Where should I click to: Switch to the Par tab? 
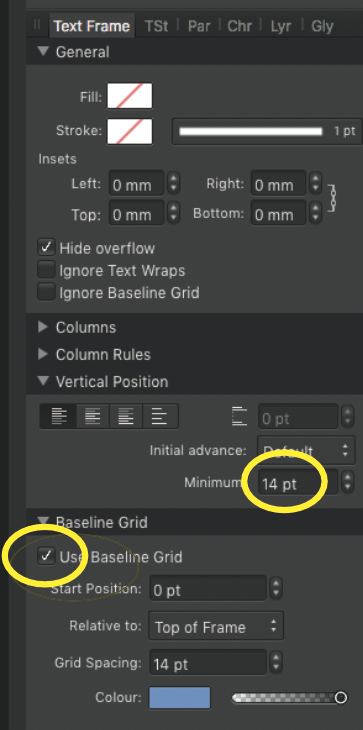[199, 26]
